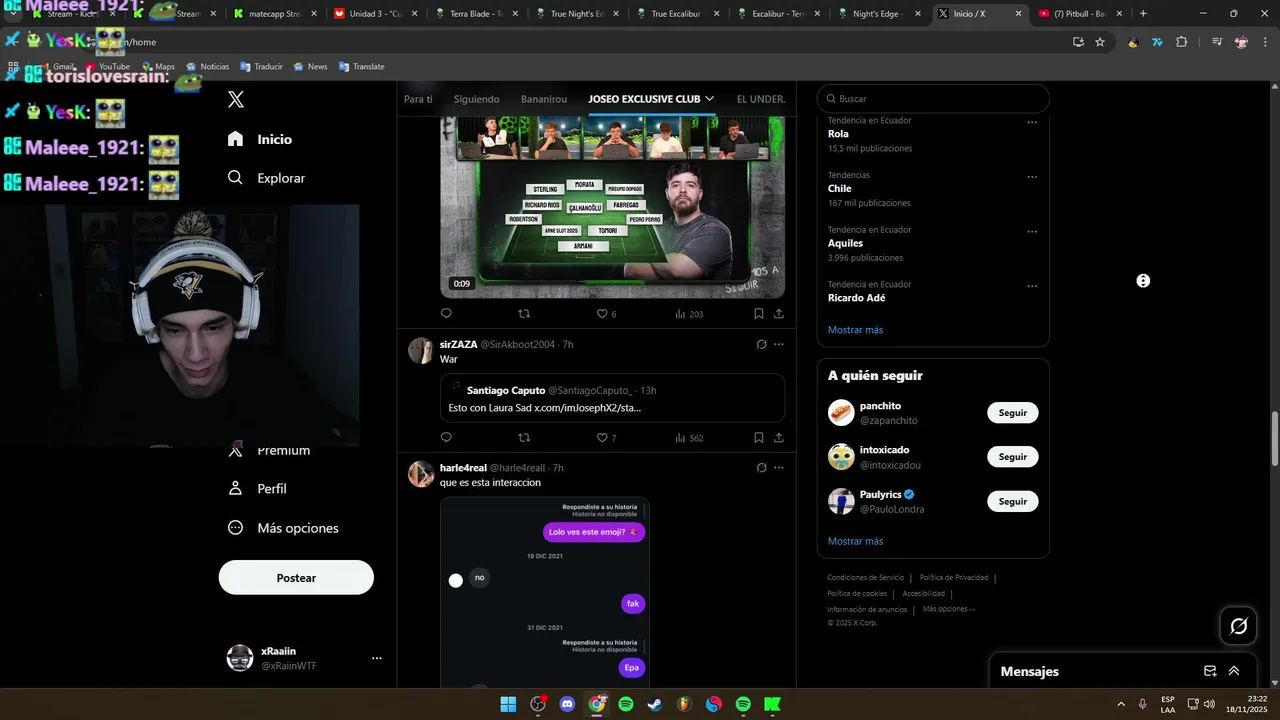Open Grok icon on sirZAZA's post

point(761,344)
